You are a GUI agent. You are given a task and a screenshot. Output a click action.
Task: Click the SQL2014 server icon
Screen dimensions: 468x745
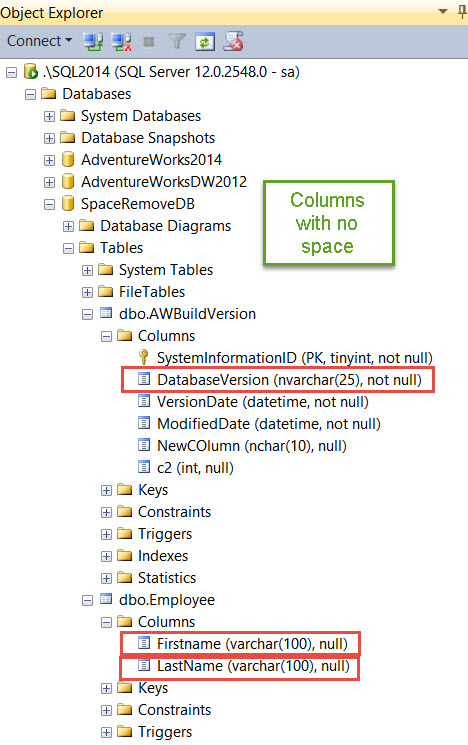tap(31, 72)
